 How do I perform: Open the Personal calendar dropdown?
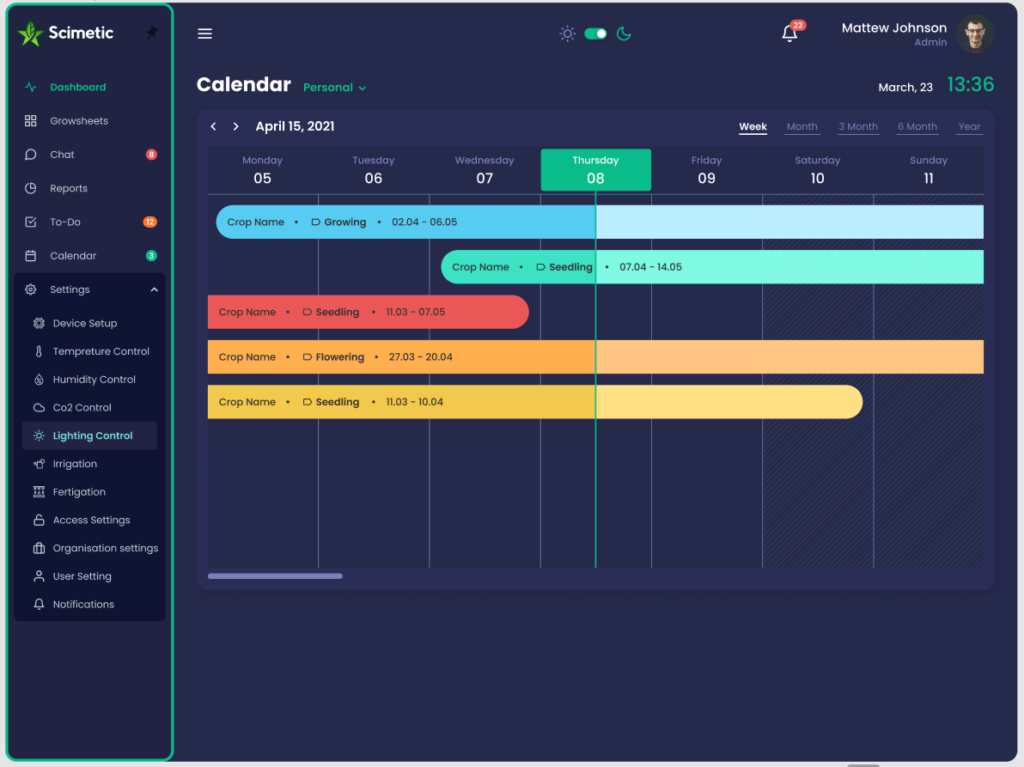pos(334,88)
